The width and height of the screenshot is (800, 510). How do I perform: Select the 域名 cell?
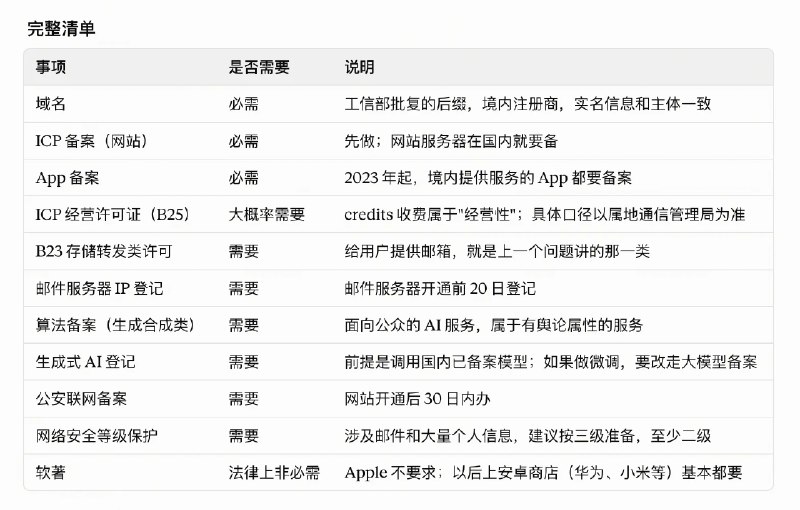tap(51, 104)
